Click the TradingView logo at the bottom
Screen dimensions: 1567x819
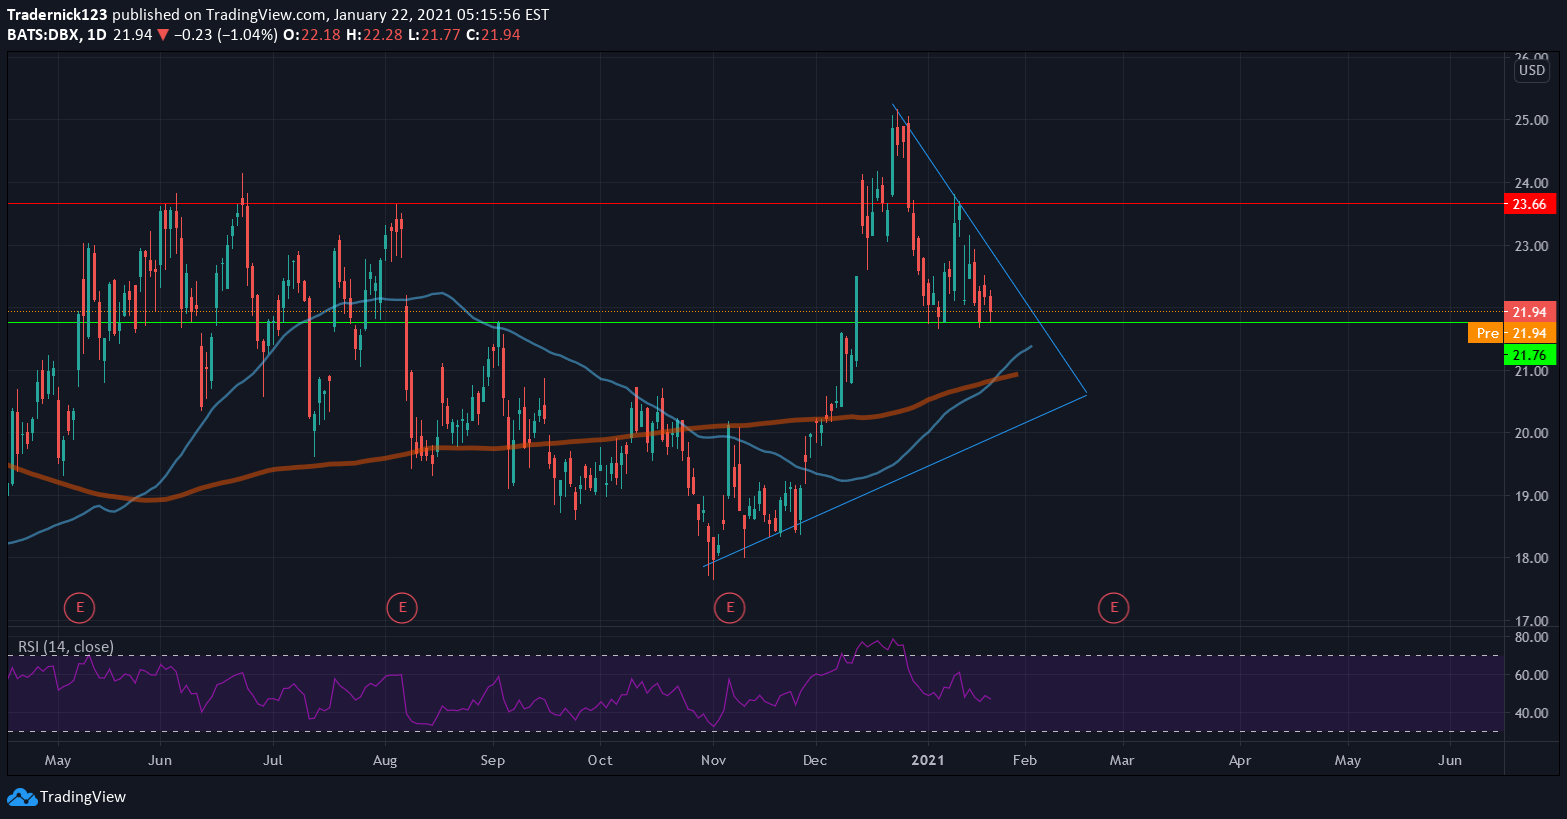[x=67, y=797]
